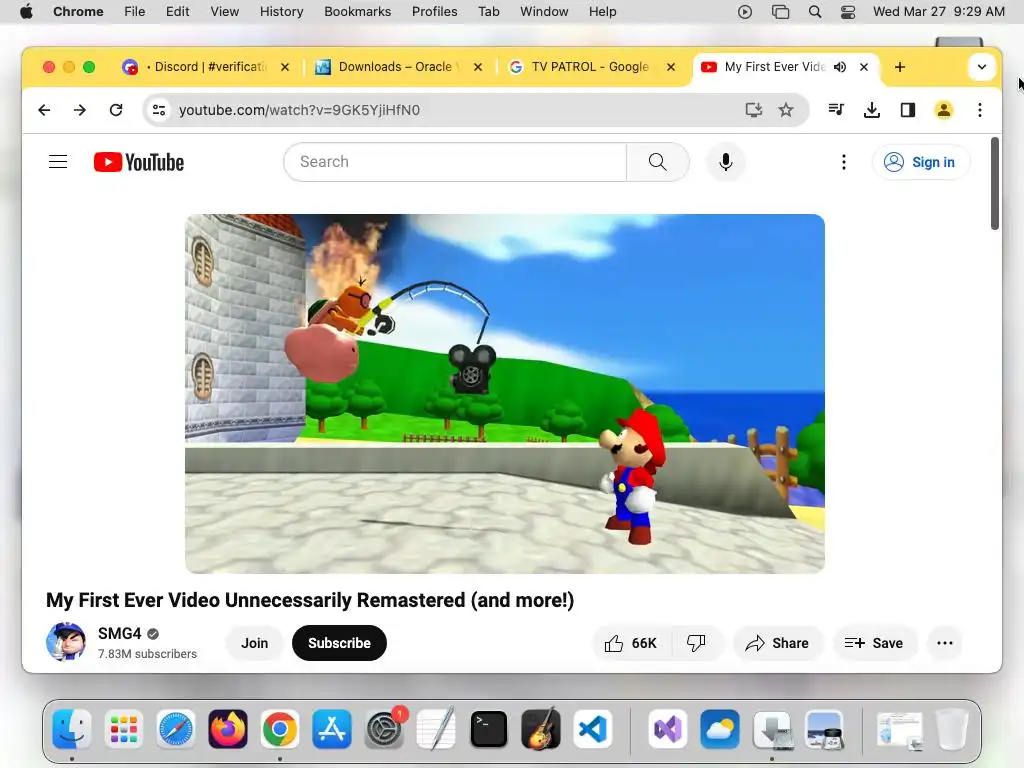The width and height of the screenshot is (1024, 768).
Task: Go back with the browser back arrow
Action: pyautogui.click(x=44, y=110)
